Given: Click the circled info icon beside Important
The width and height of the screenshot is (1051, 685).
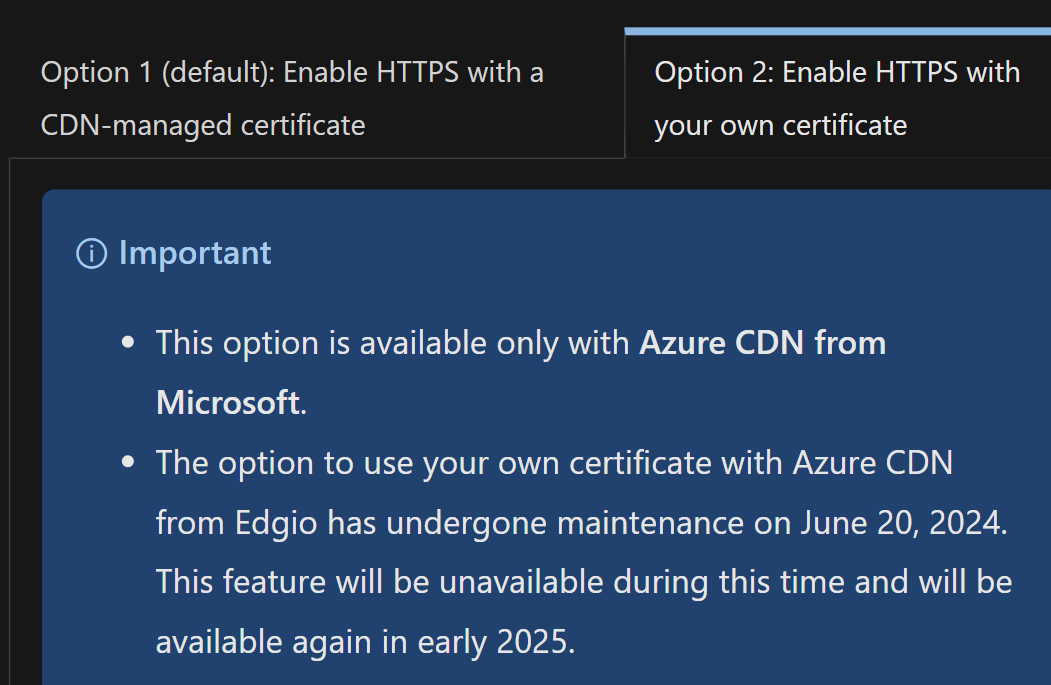Looking at the screenshot, I should click(x=90, y=253).
